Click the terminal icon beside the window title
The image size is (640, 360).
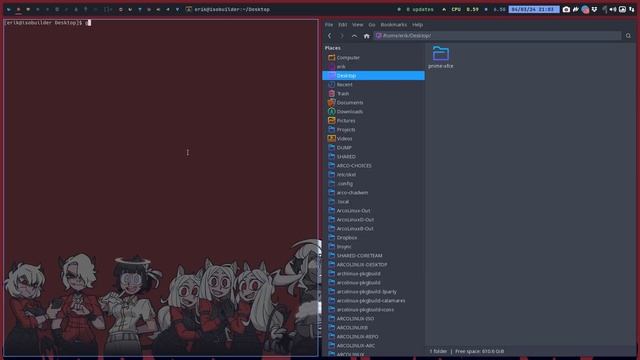coord(189,9)
